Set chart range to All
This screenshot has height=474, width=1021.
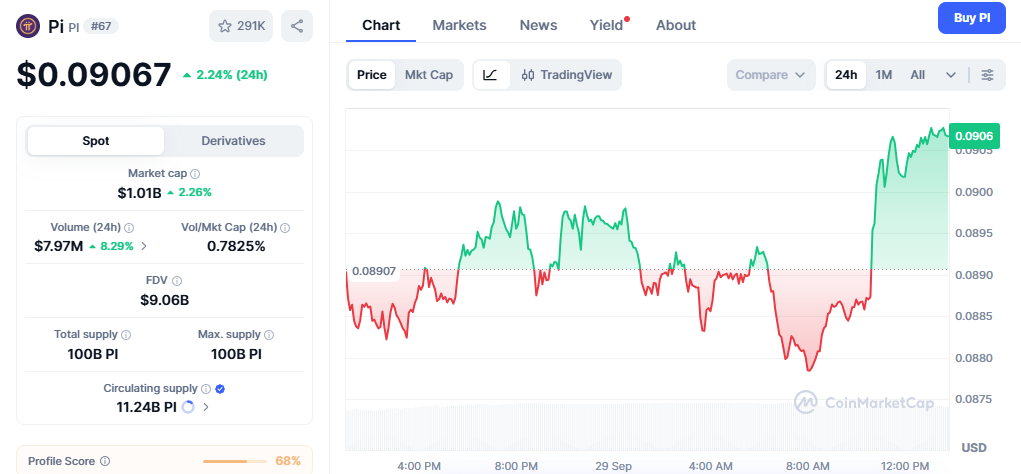click(917, 75)
